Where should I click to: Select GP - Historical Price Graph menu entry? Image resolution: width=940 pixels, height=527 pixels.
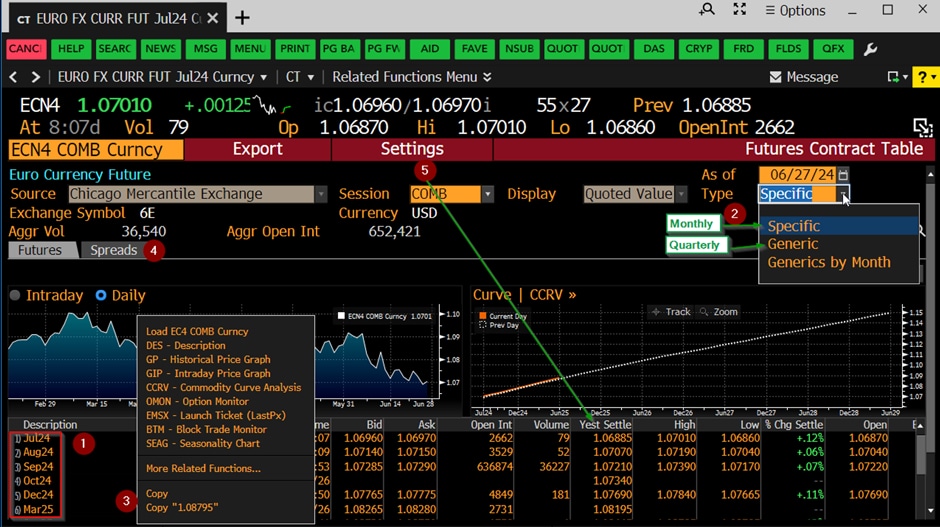coord(208,359)
